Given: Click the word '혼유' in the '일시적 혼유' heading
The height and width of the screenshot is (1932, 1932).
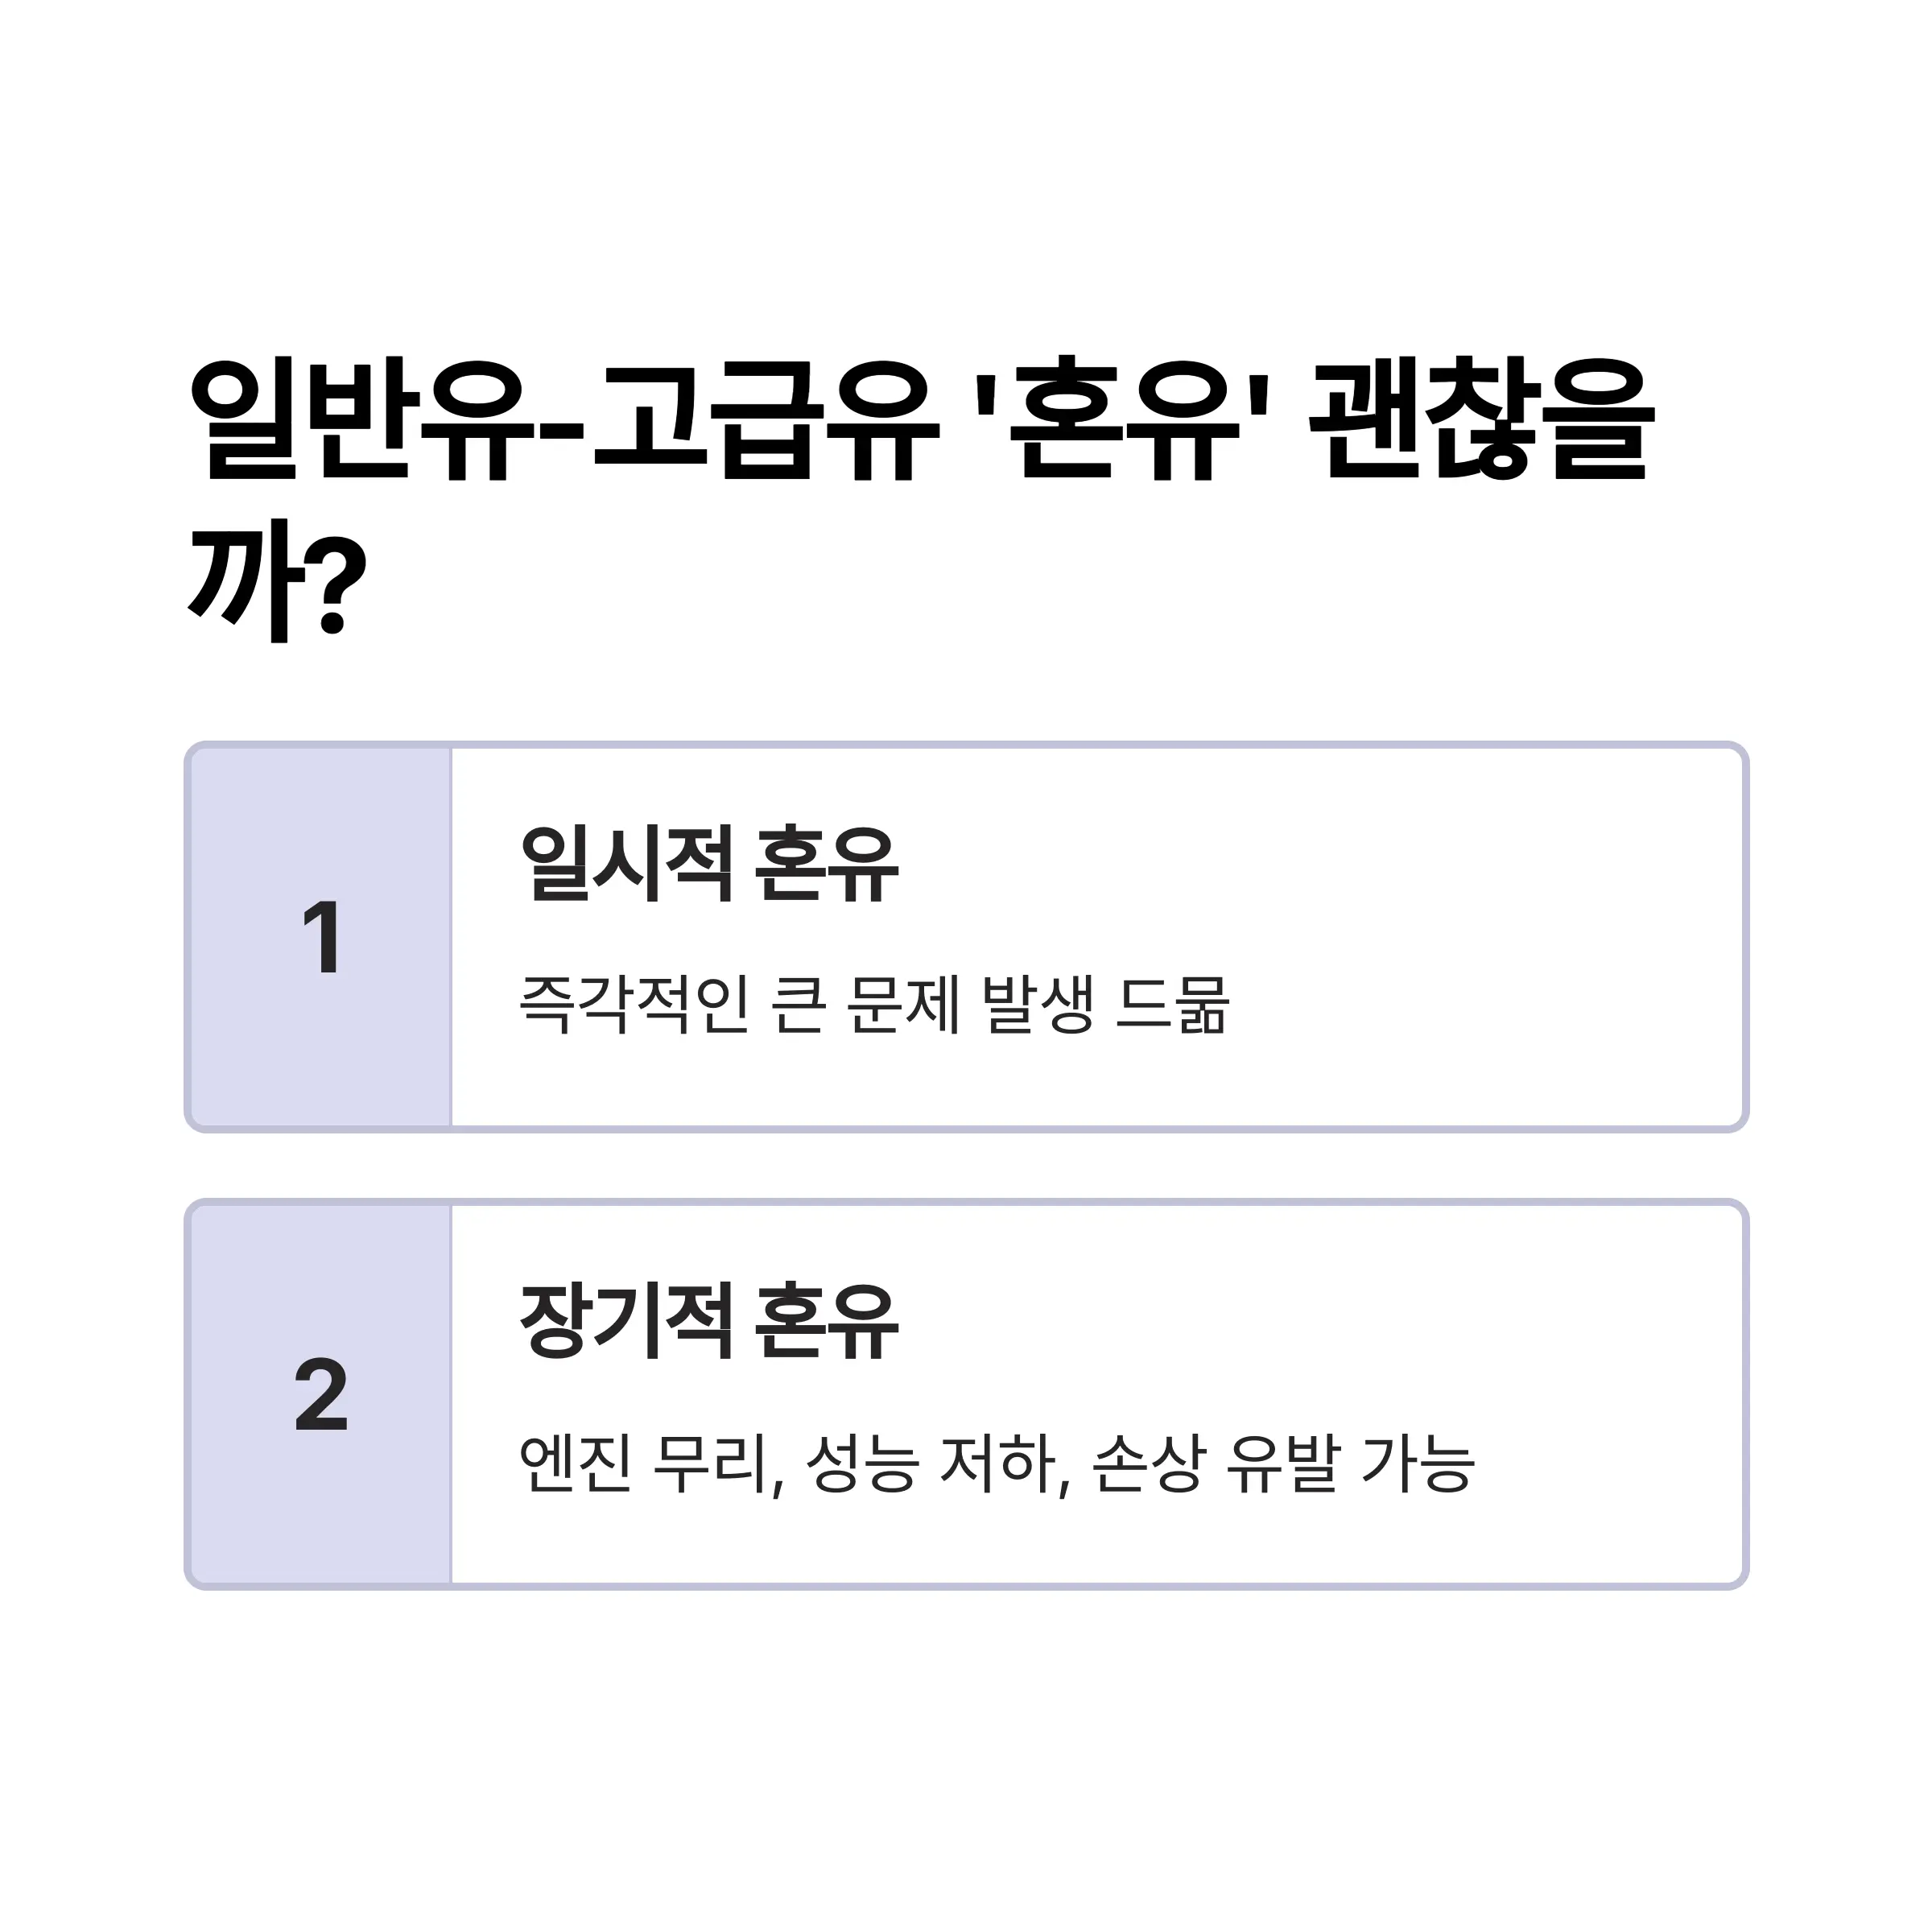Looking at the screenshot, I should (x=826, y=865).
